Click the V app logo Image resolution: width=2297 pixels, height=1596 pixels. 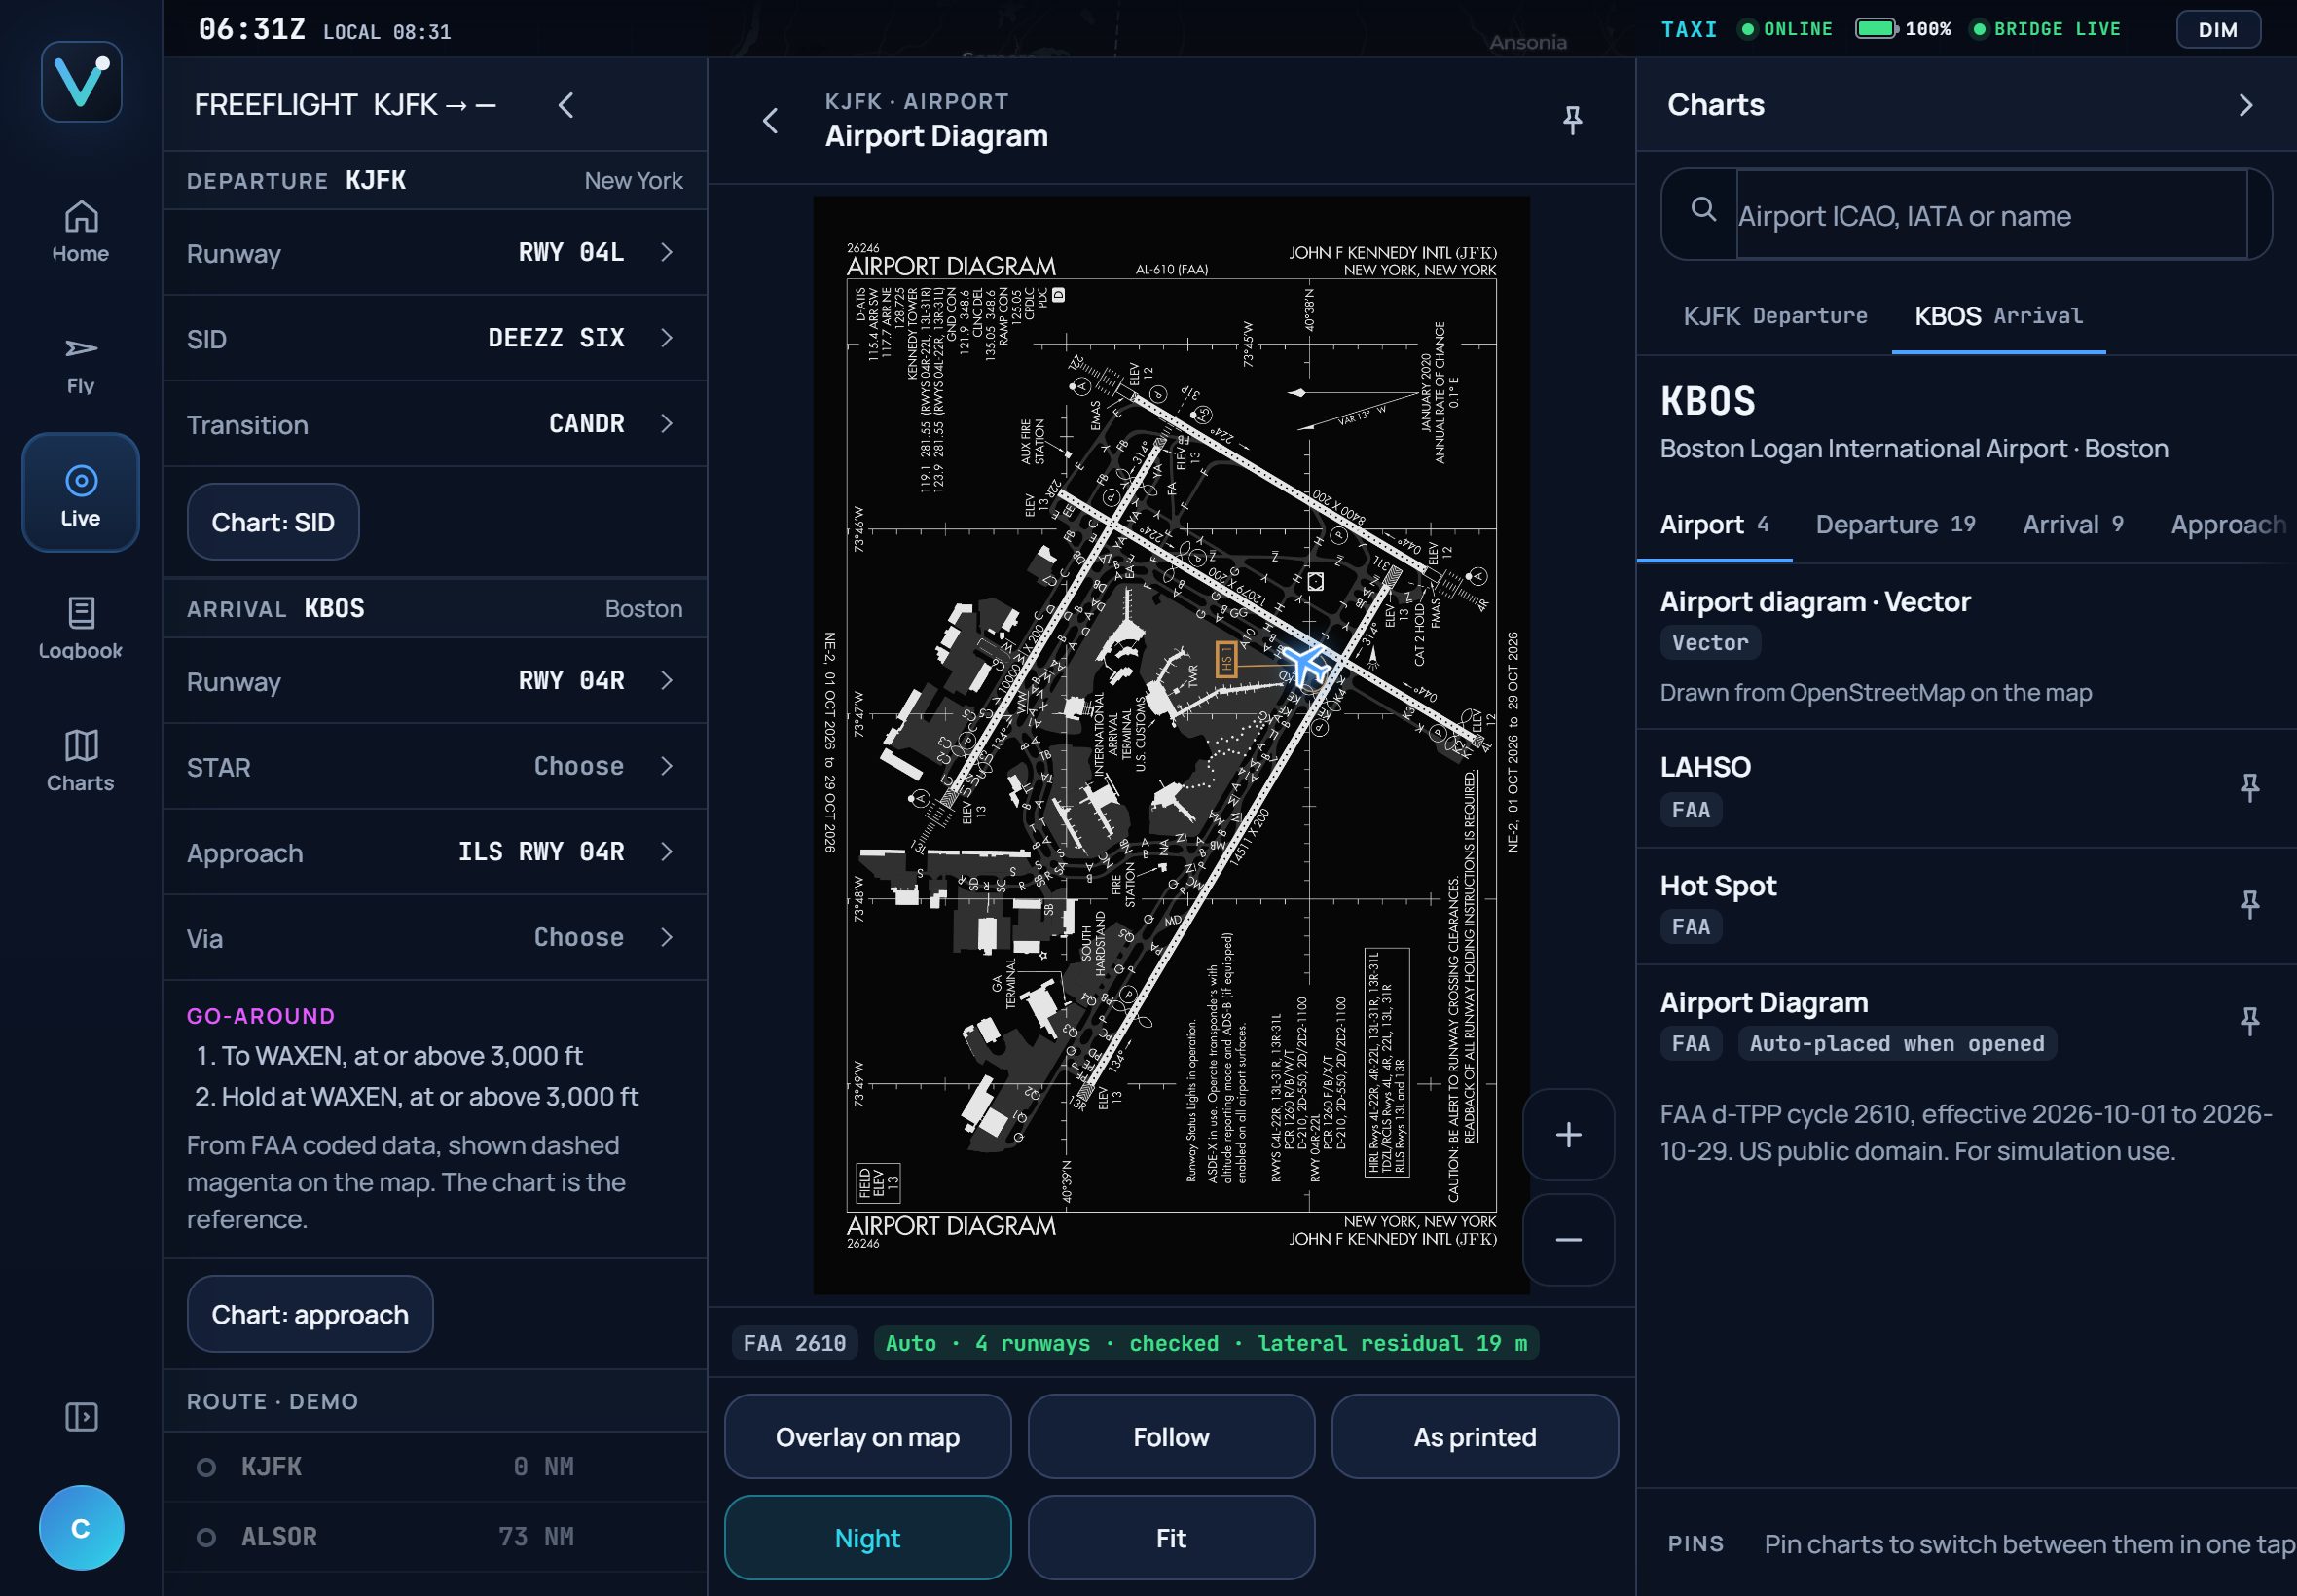tap(81, 82)
